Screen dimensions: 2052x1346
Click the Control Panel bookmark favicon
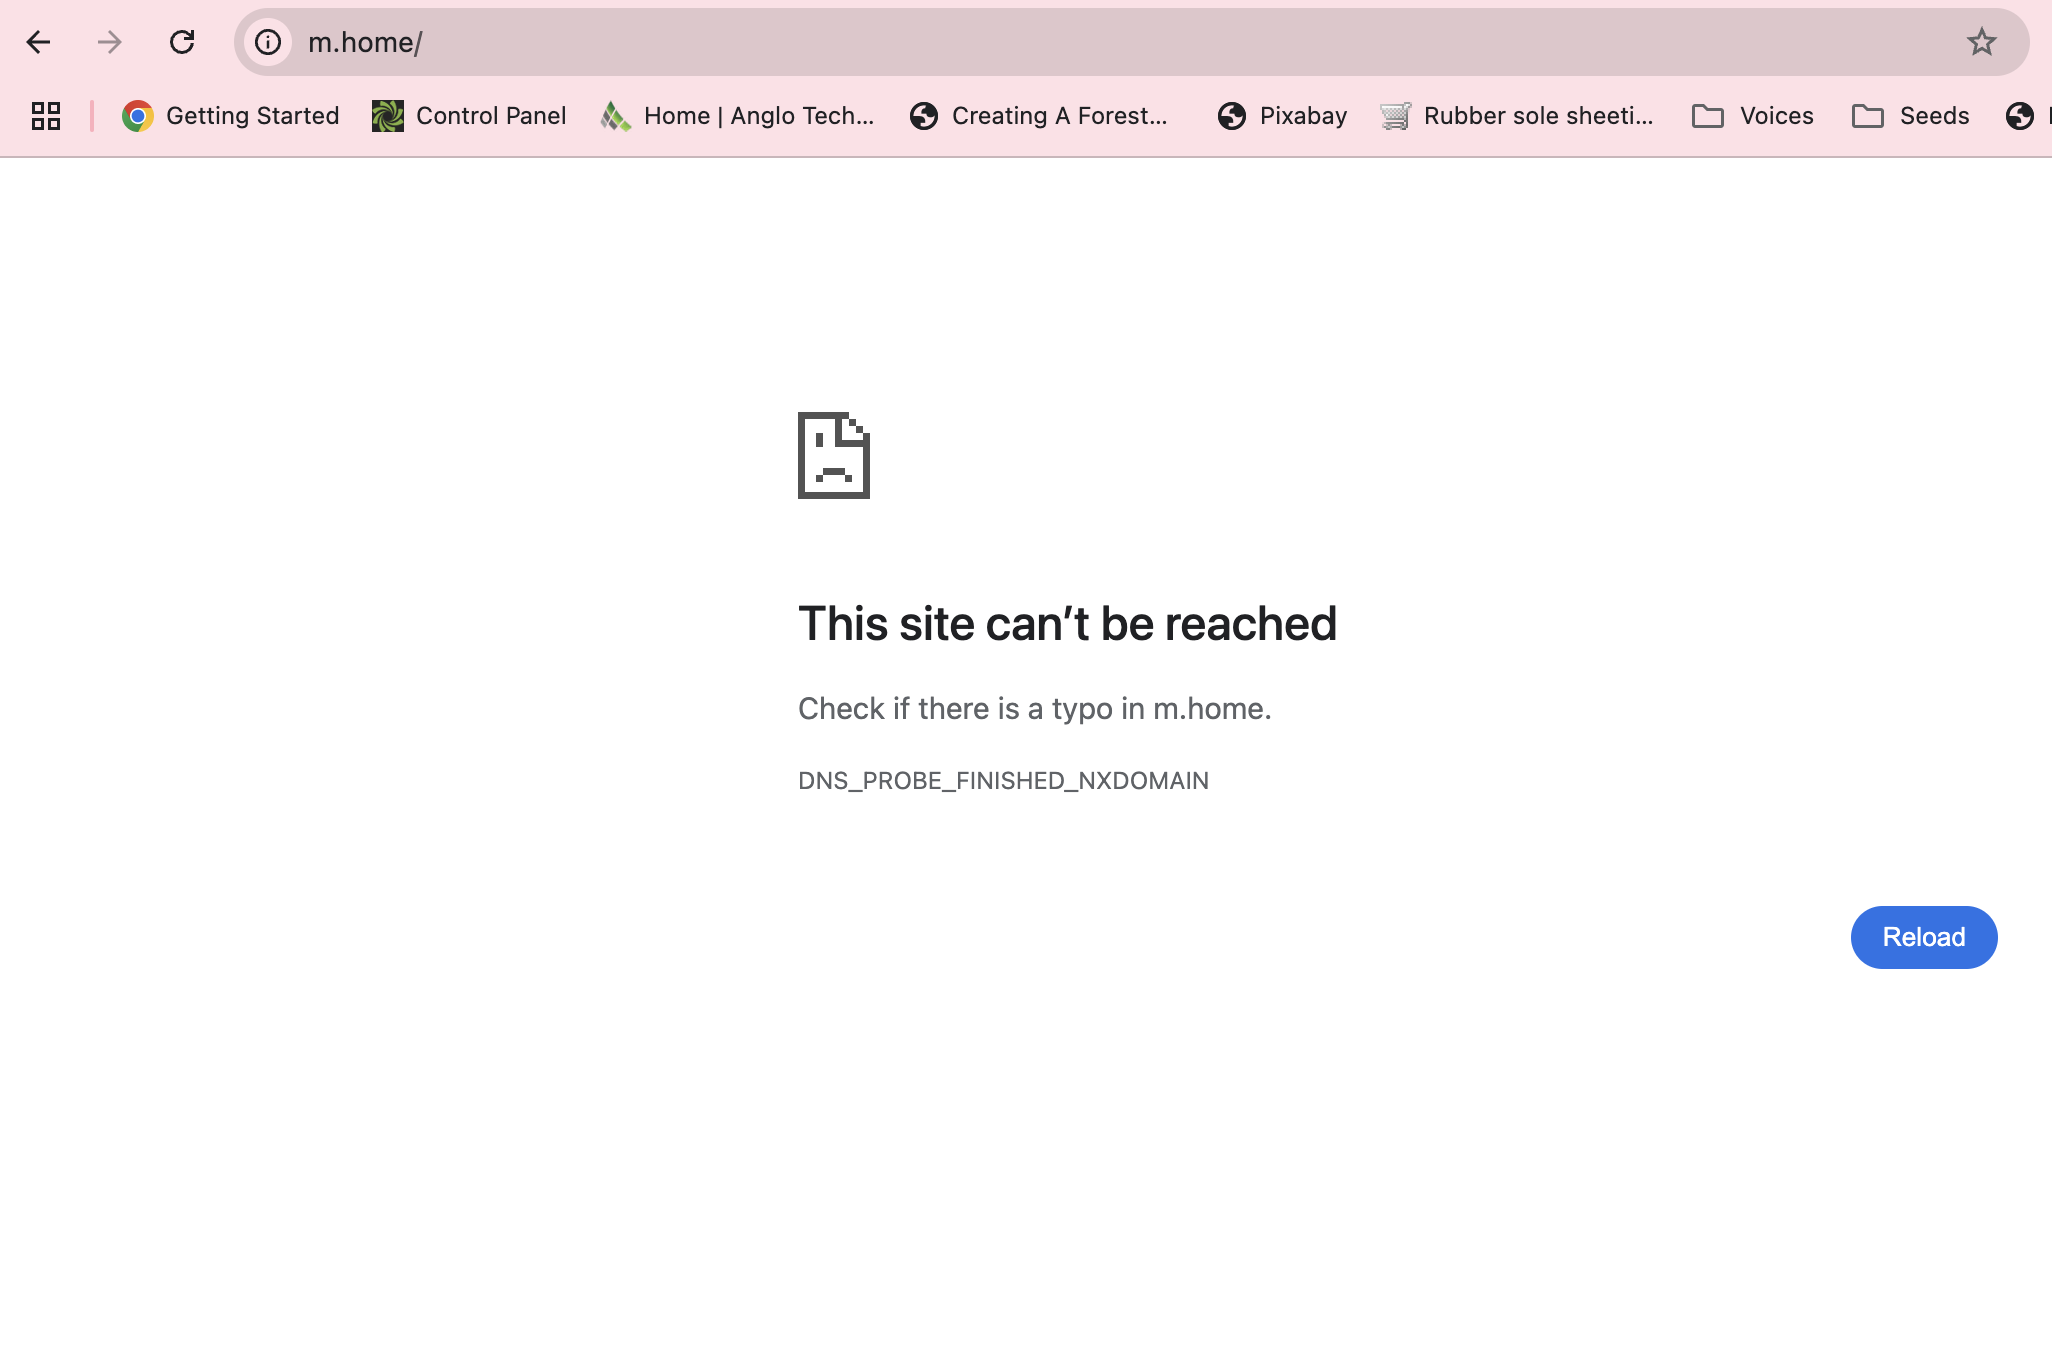(x=388, y=116)
